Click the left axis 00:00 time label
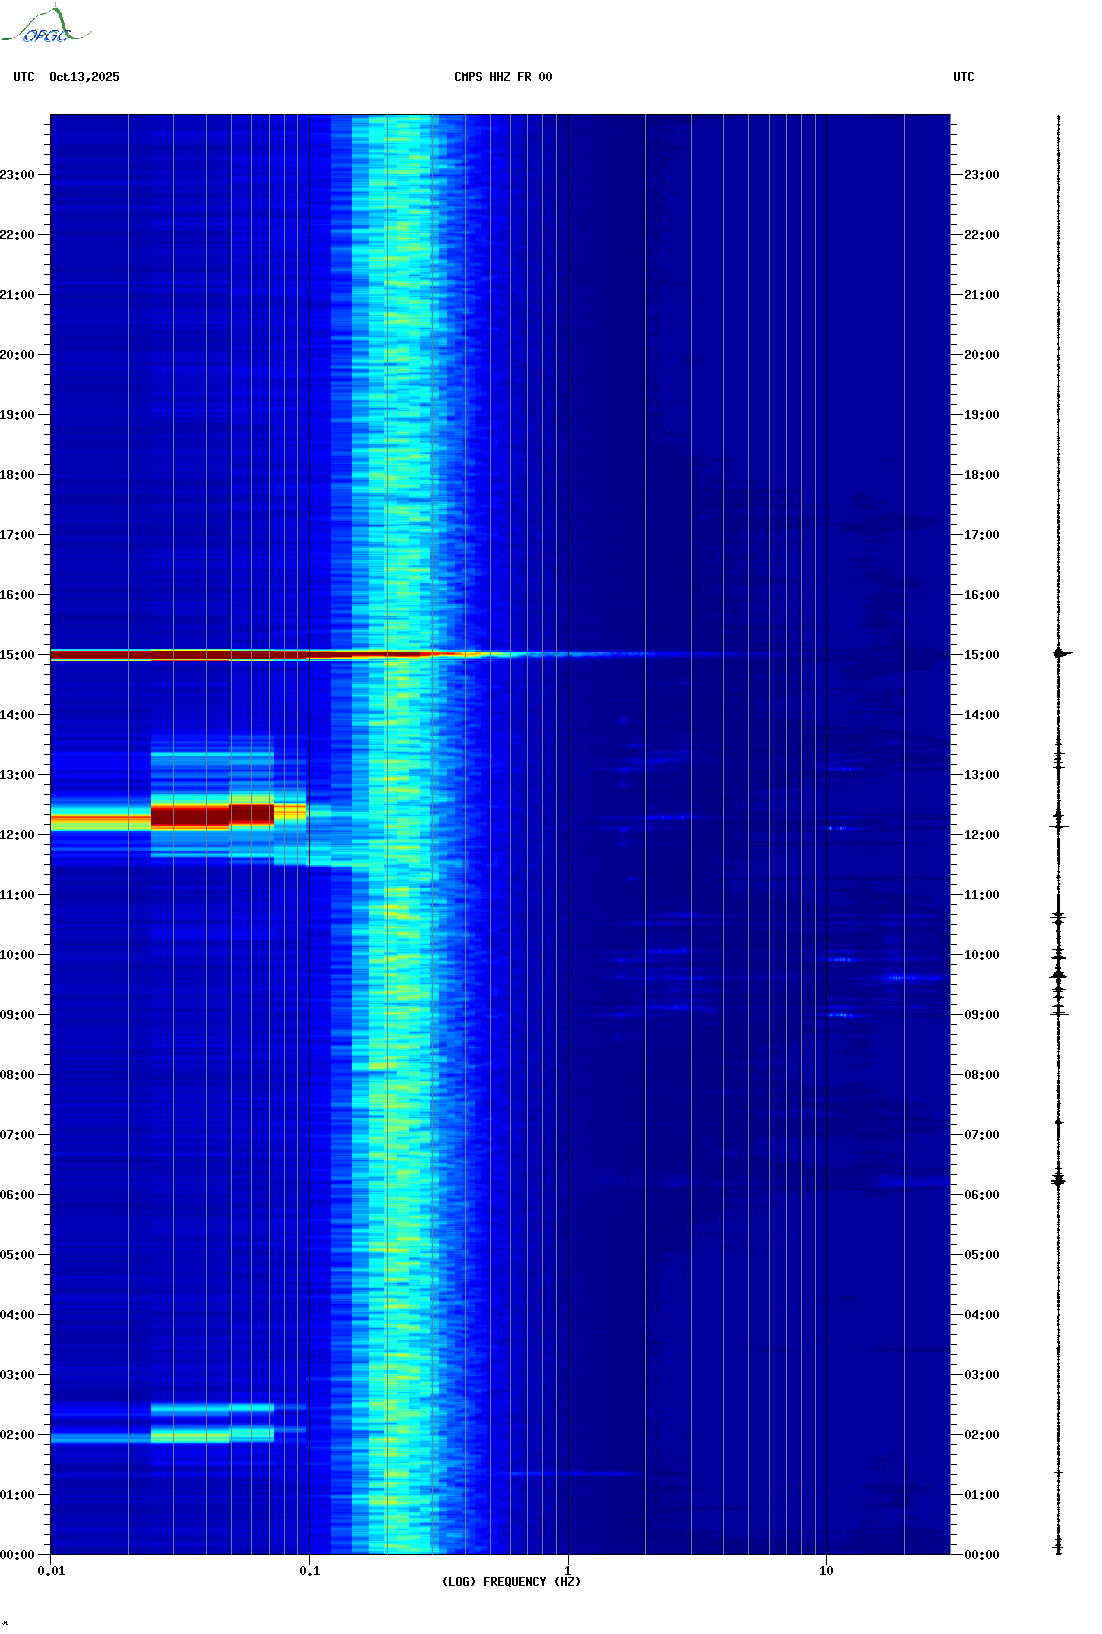1102x1634 pixels. (x=17, y=1555)
